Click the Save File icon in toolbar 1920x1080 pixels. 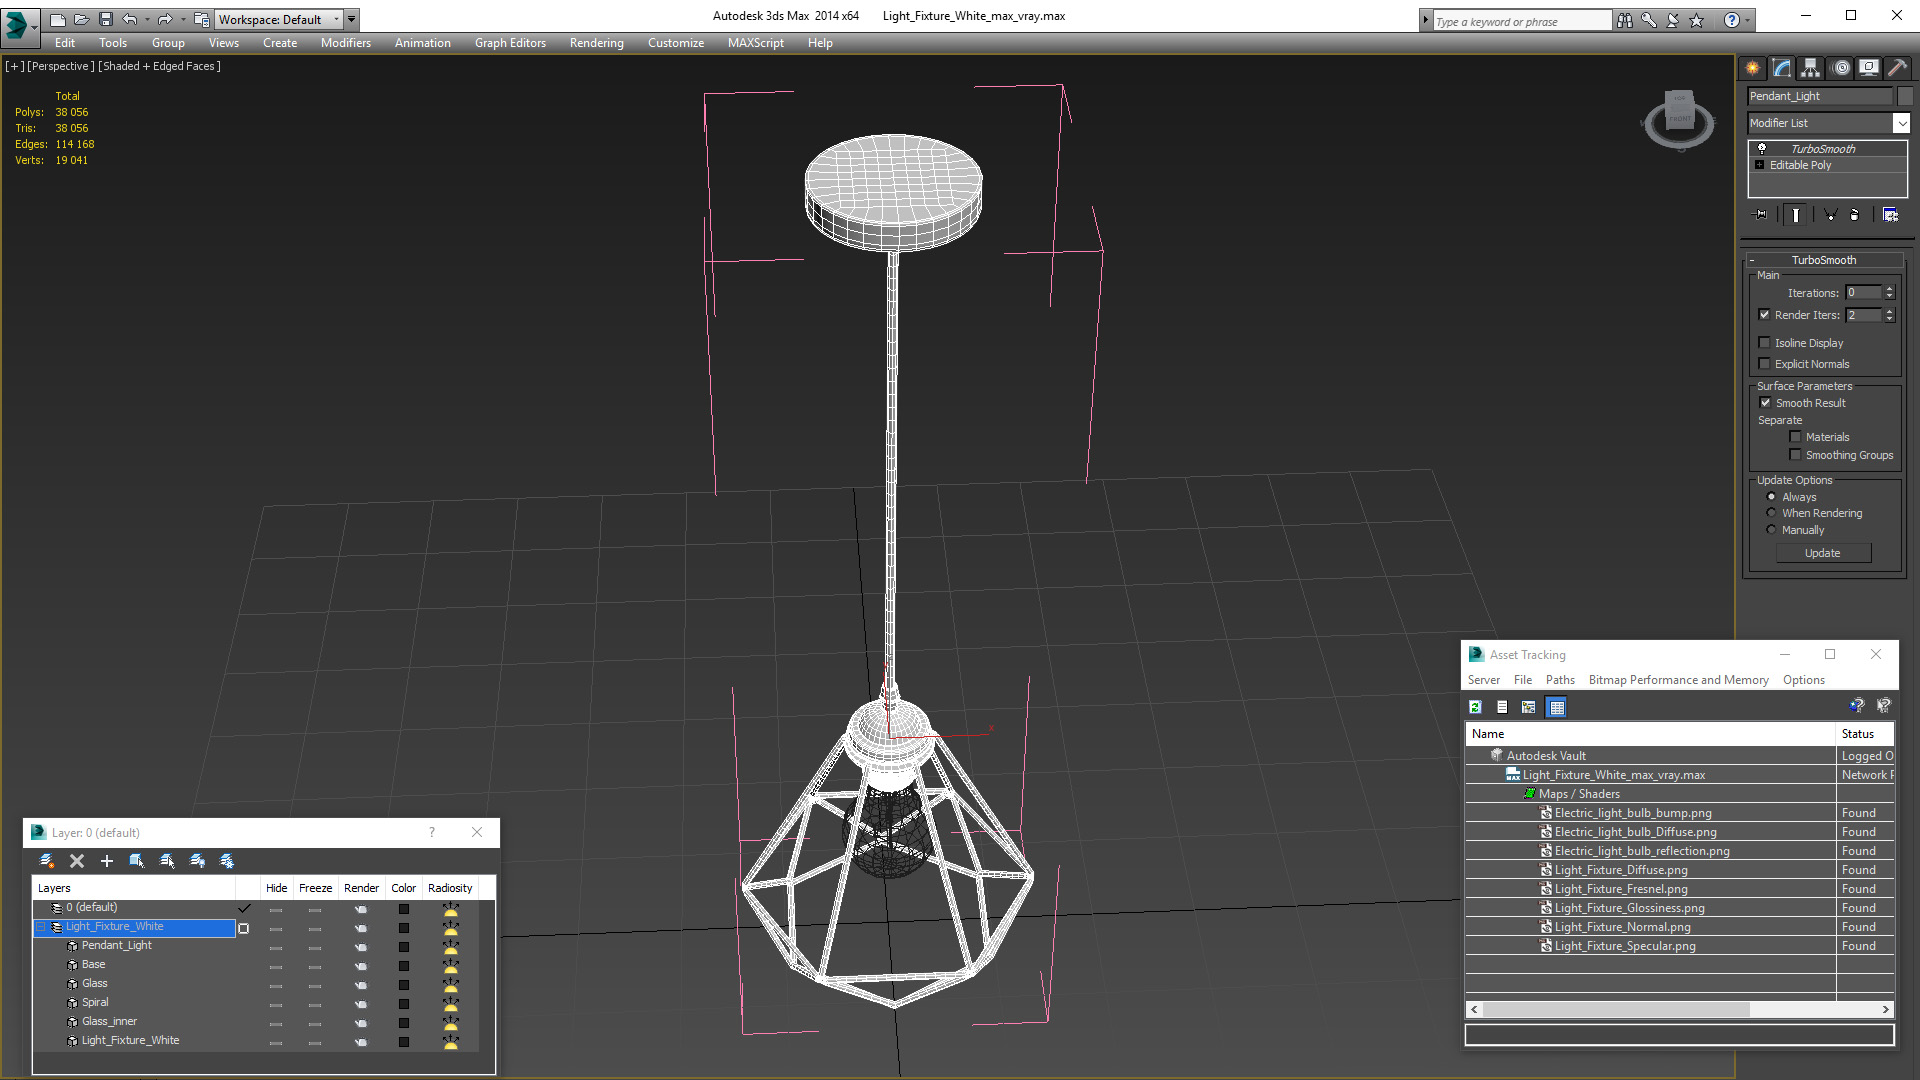(106, 19)
